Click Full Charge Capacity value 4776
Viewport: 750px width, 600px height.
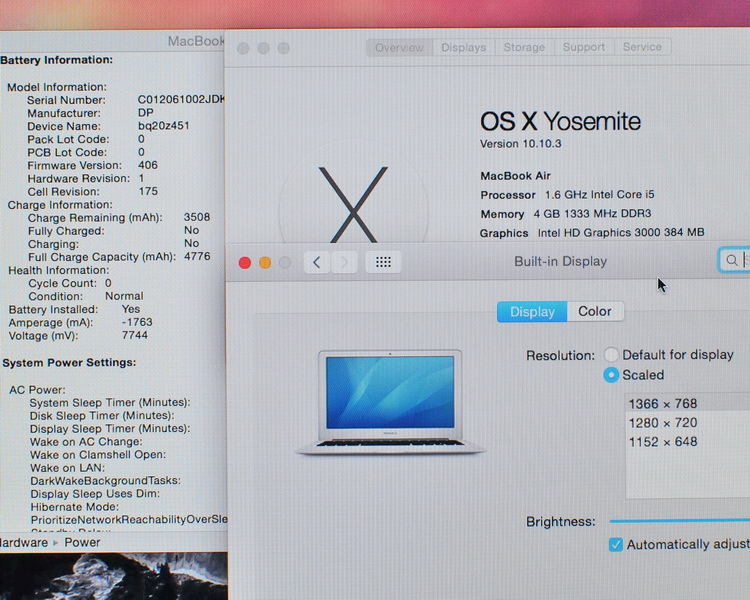[197, 256]
